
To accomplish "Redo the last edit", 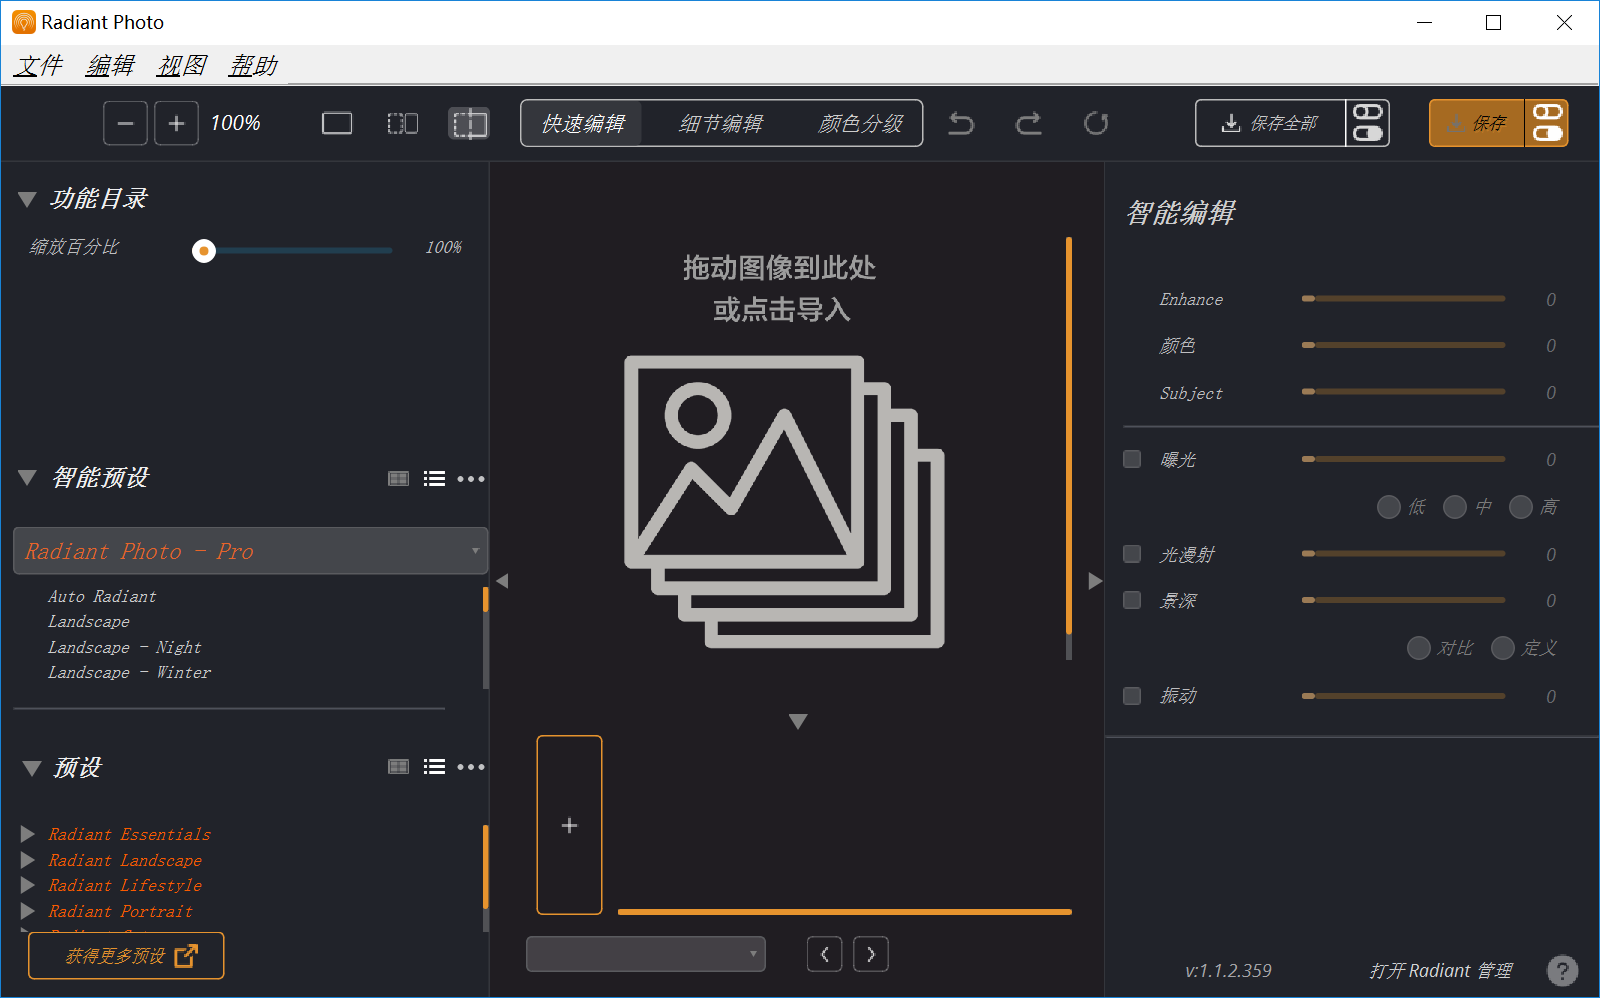I will 1029,123.
